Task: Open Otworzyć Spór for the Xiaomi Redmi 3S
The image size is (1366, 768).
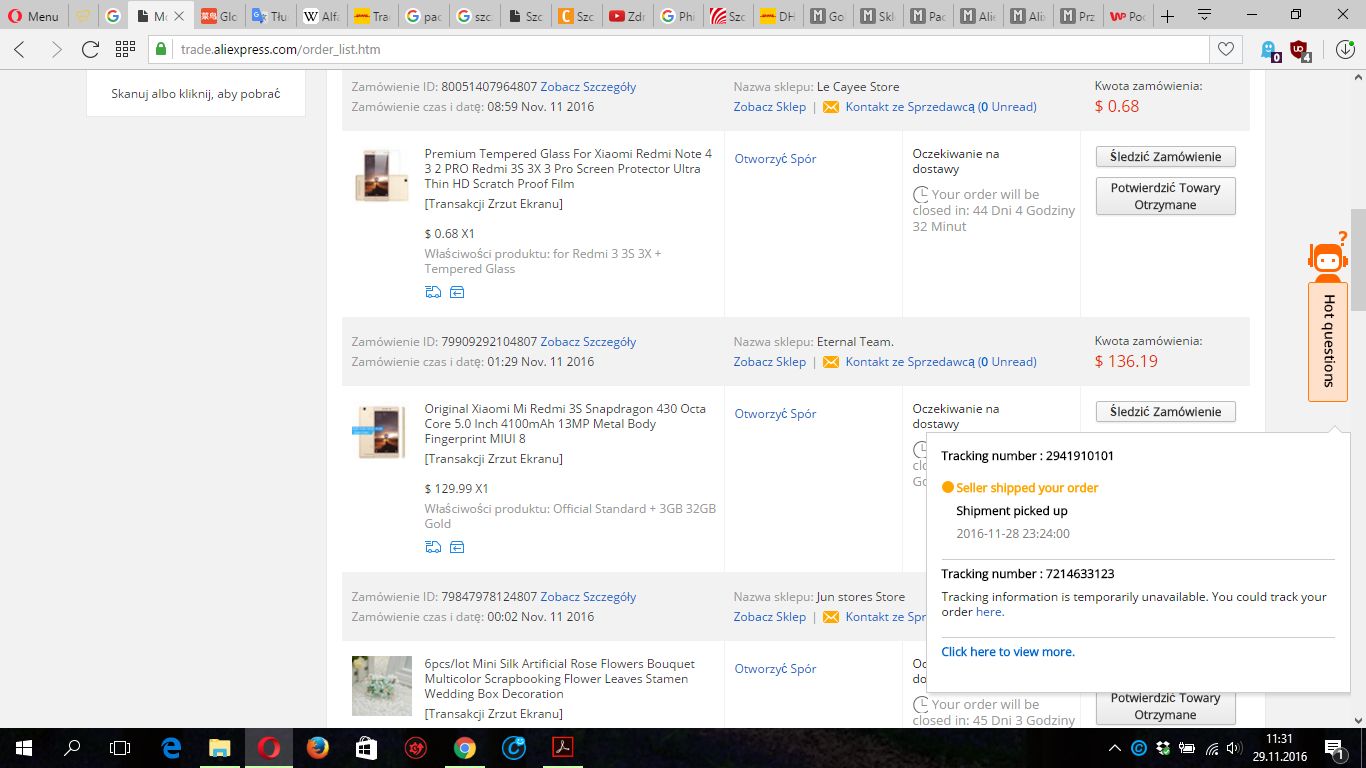Action: (x=775, y=414)
